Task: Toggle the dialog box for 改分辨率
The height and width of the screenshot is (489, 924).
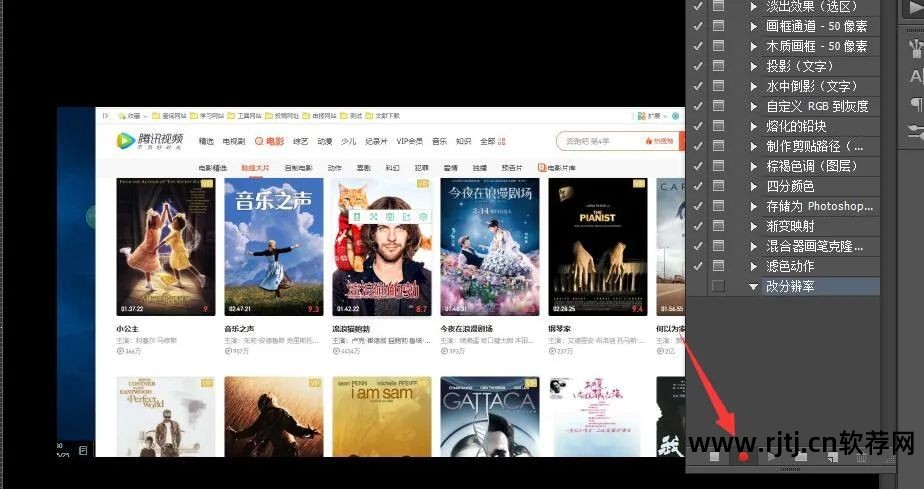Action: [x=718, y=286]
